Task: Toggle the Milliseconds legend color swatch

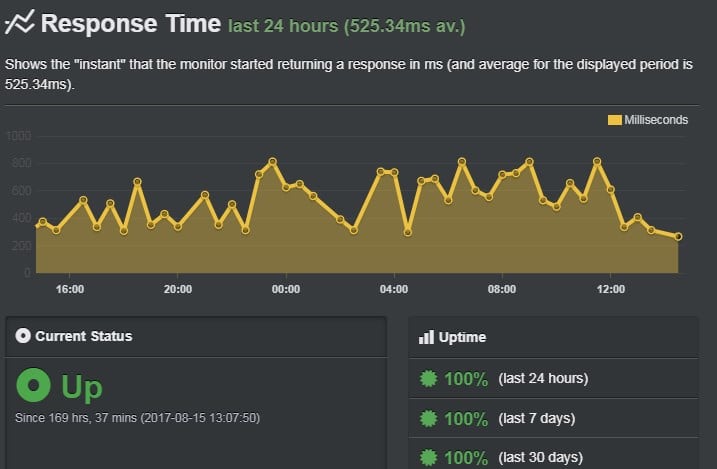Action: (x=615, y=120)
